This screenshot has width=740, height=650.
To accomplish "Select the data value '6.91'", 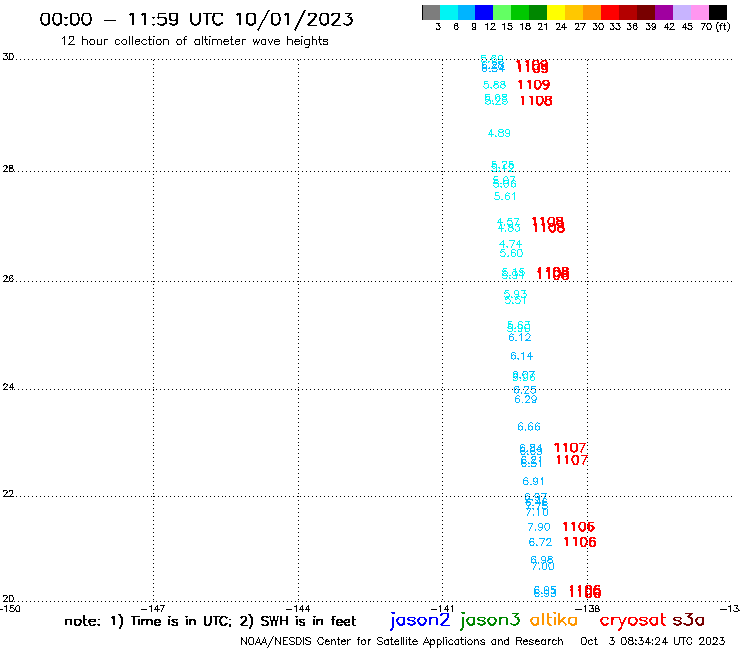I will coord(533,481).
